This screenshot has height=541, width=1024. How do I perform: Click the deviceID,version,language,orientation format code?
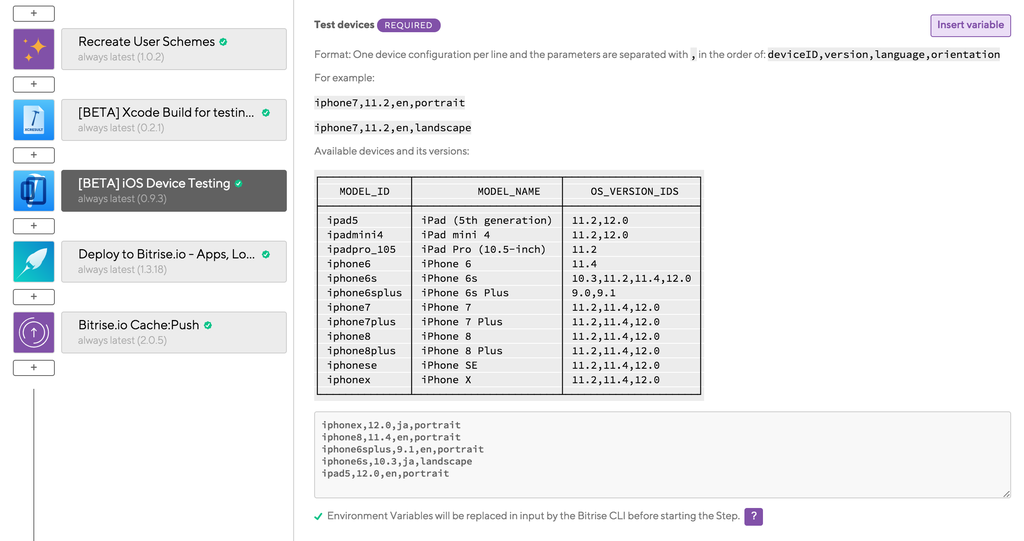[884, 54]
